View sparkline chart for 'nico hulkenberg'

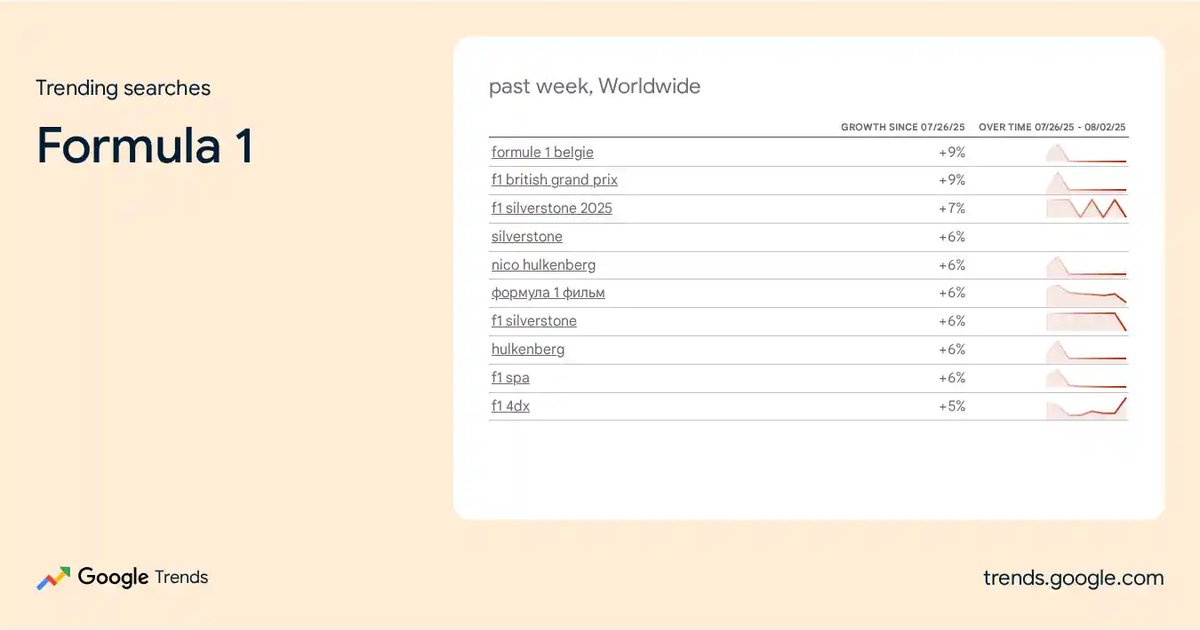click(1086, 266)
